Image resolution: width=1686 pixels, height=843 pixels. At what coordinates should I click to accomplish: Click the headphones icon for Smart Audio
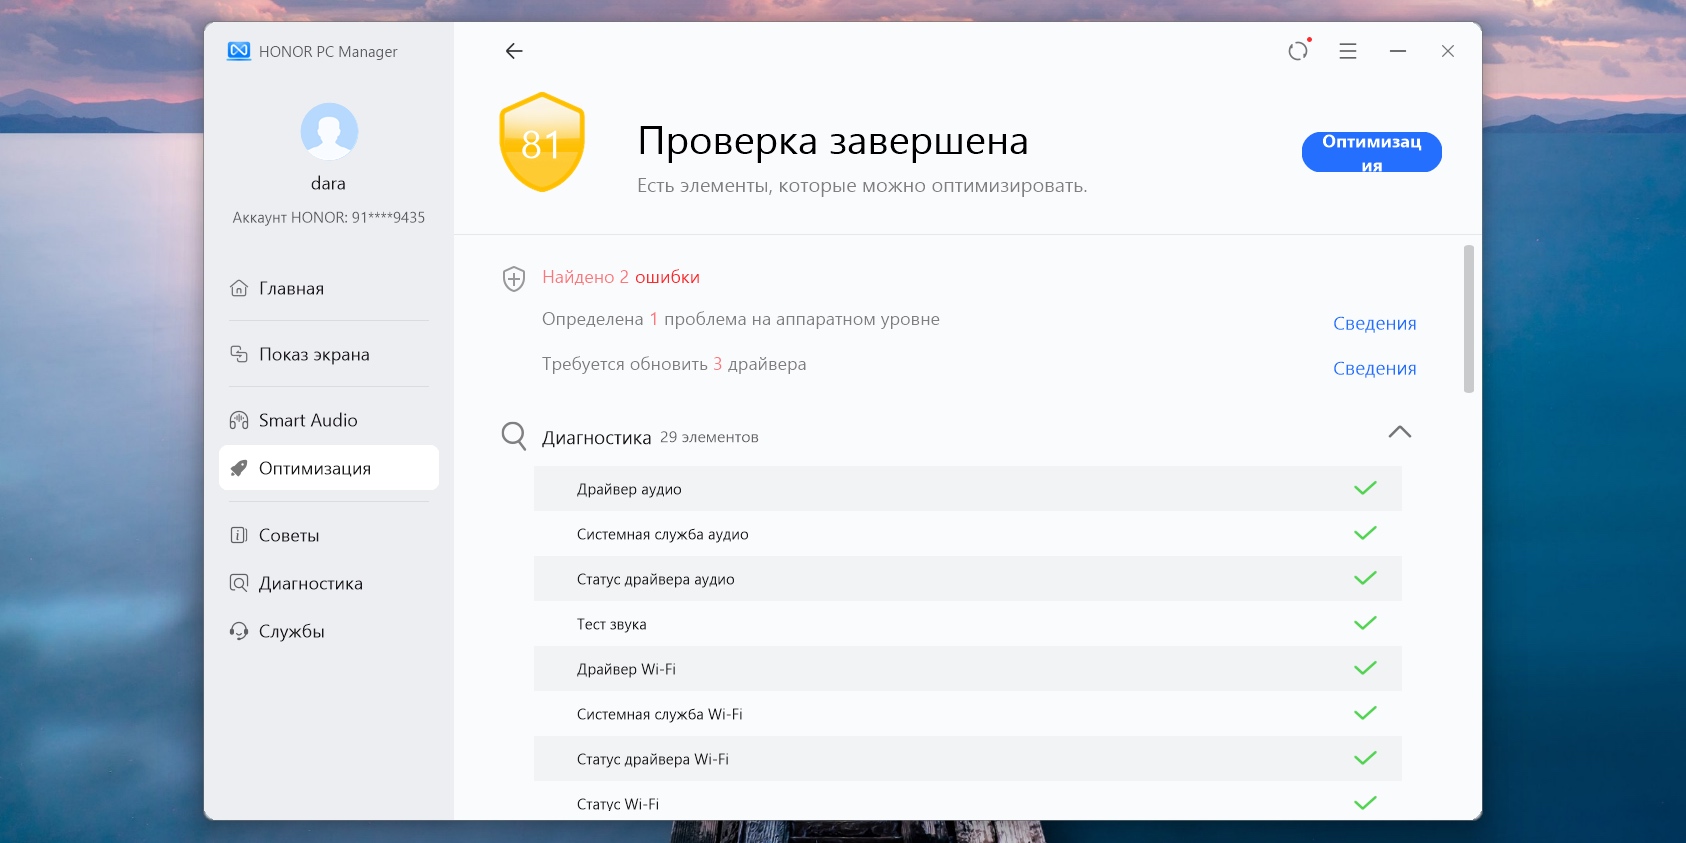click(239, 420)
